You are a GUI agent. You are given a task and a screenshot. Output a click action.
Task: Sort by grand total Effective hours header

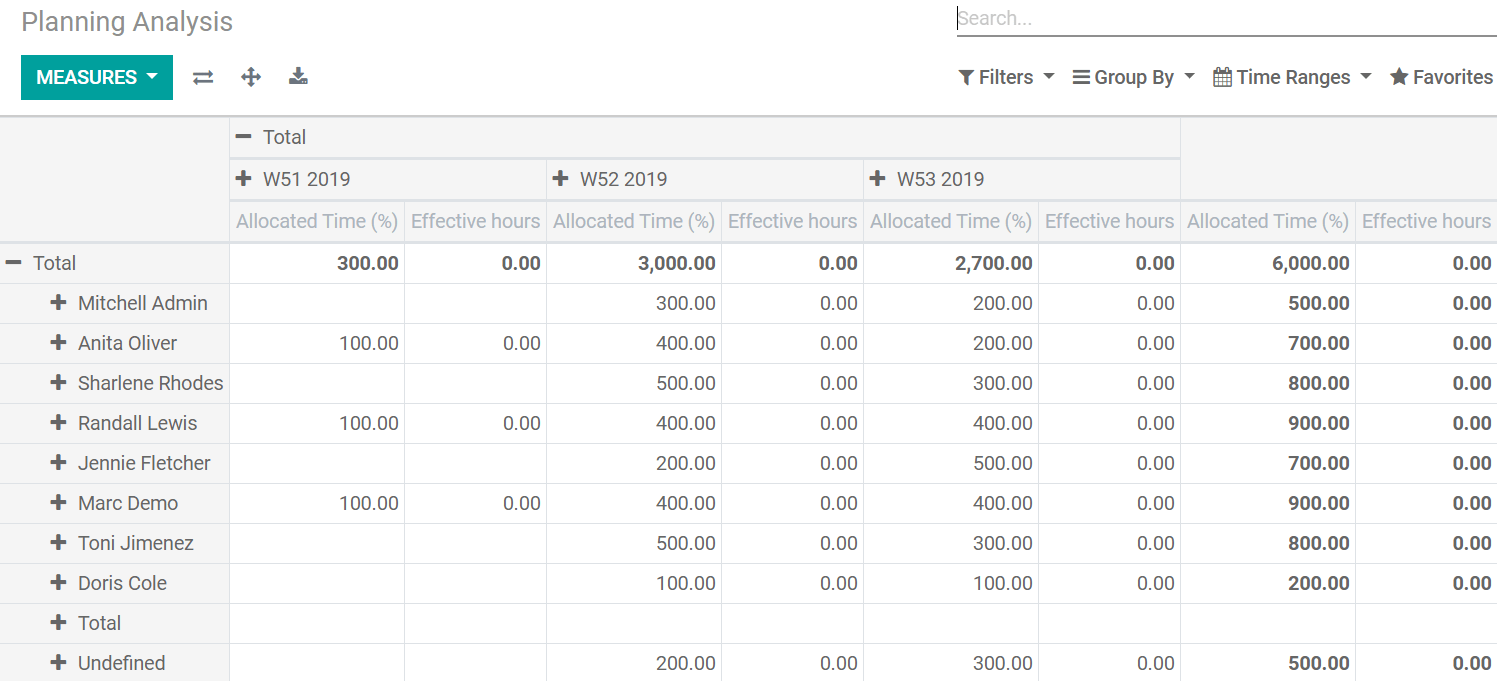1426,222
